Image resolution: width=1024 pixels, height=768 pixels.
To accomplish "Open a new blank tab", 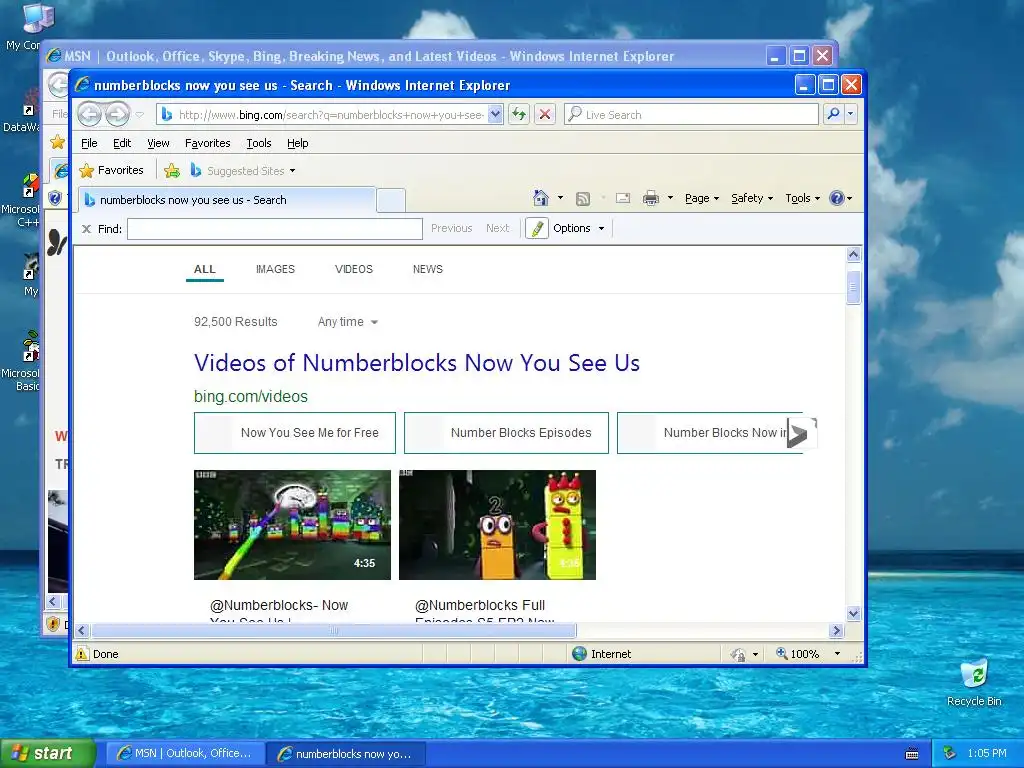I will tap(391, 200).
